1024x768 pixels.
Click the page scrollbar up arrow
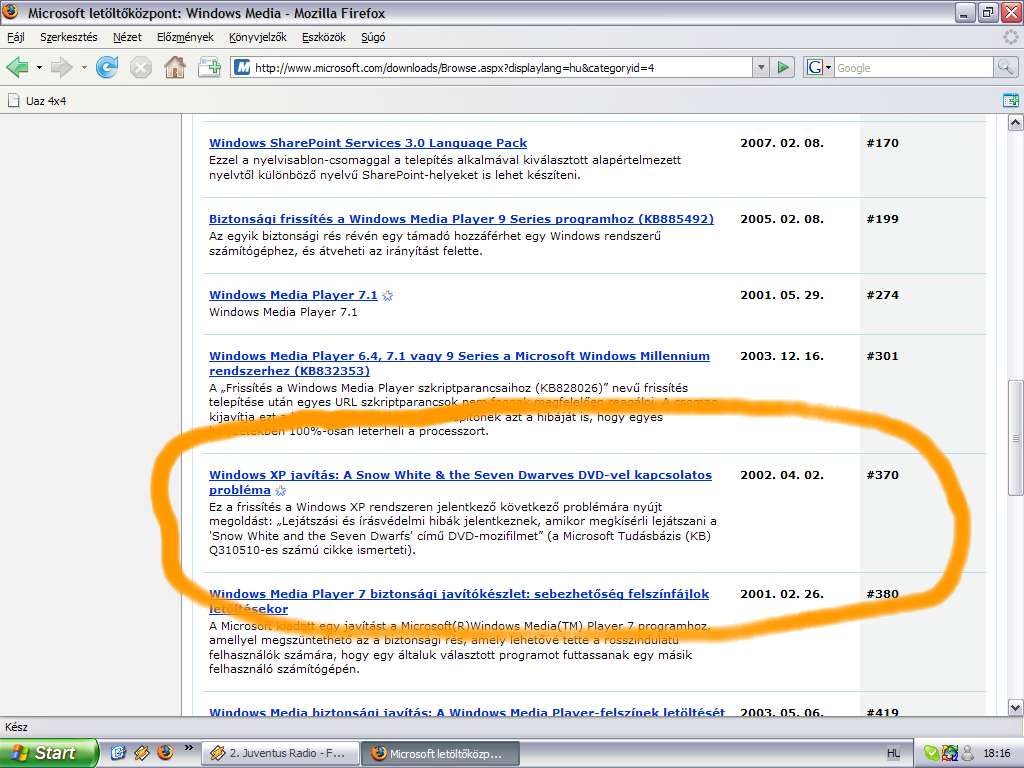(1016, 121)
